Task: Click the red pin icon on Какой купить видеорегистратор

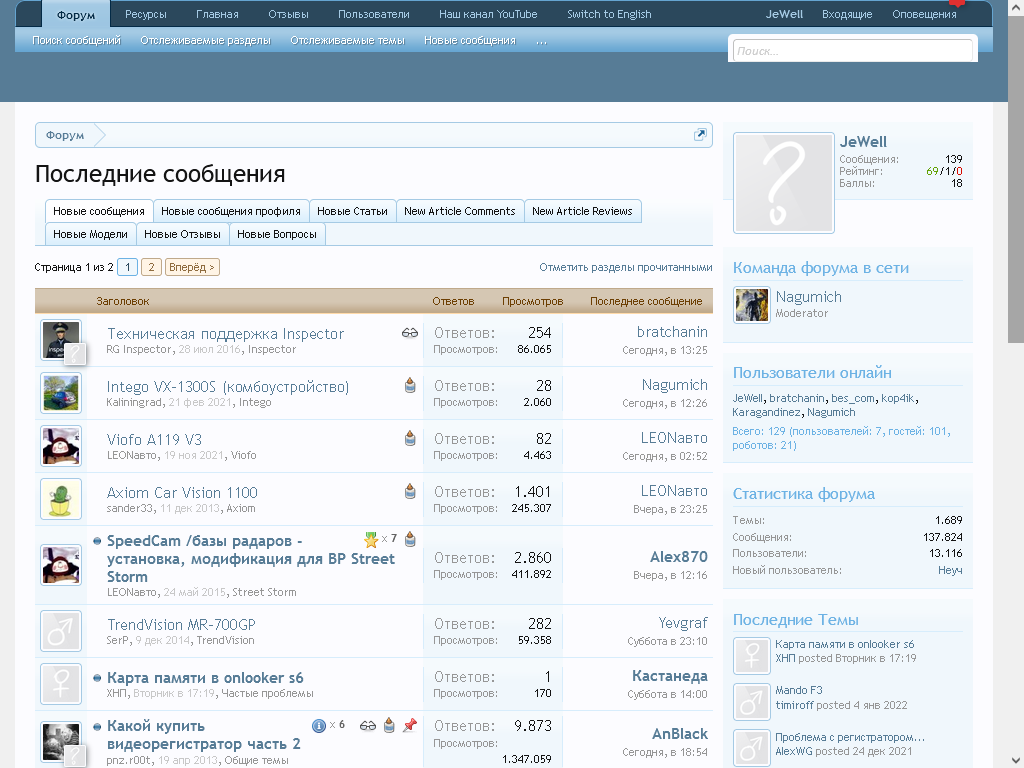Action: pyautogui.click(x=409, y=726)
